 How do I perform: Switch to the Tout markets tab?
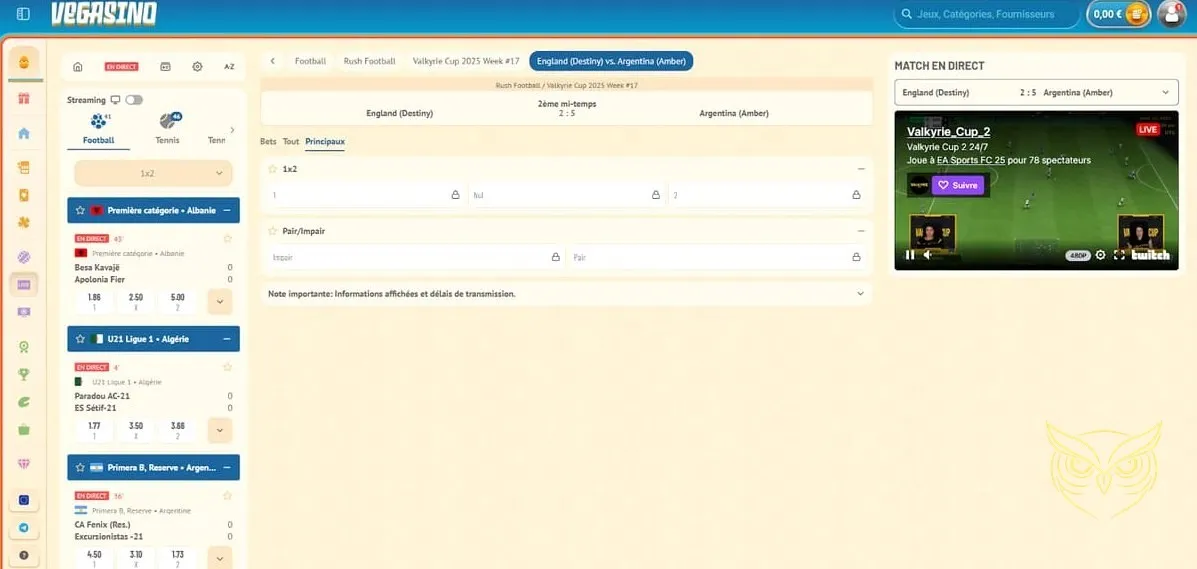[291, 142]
